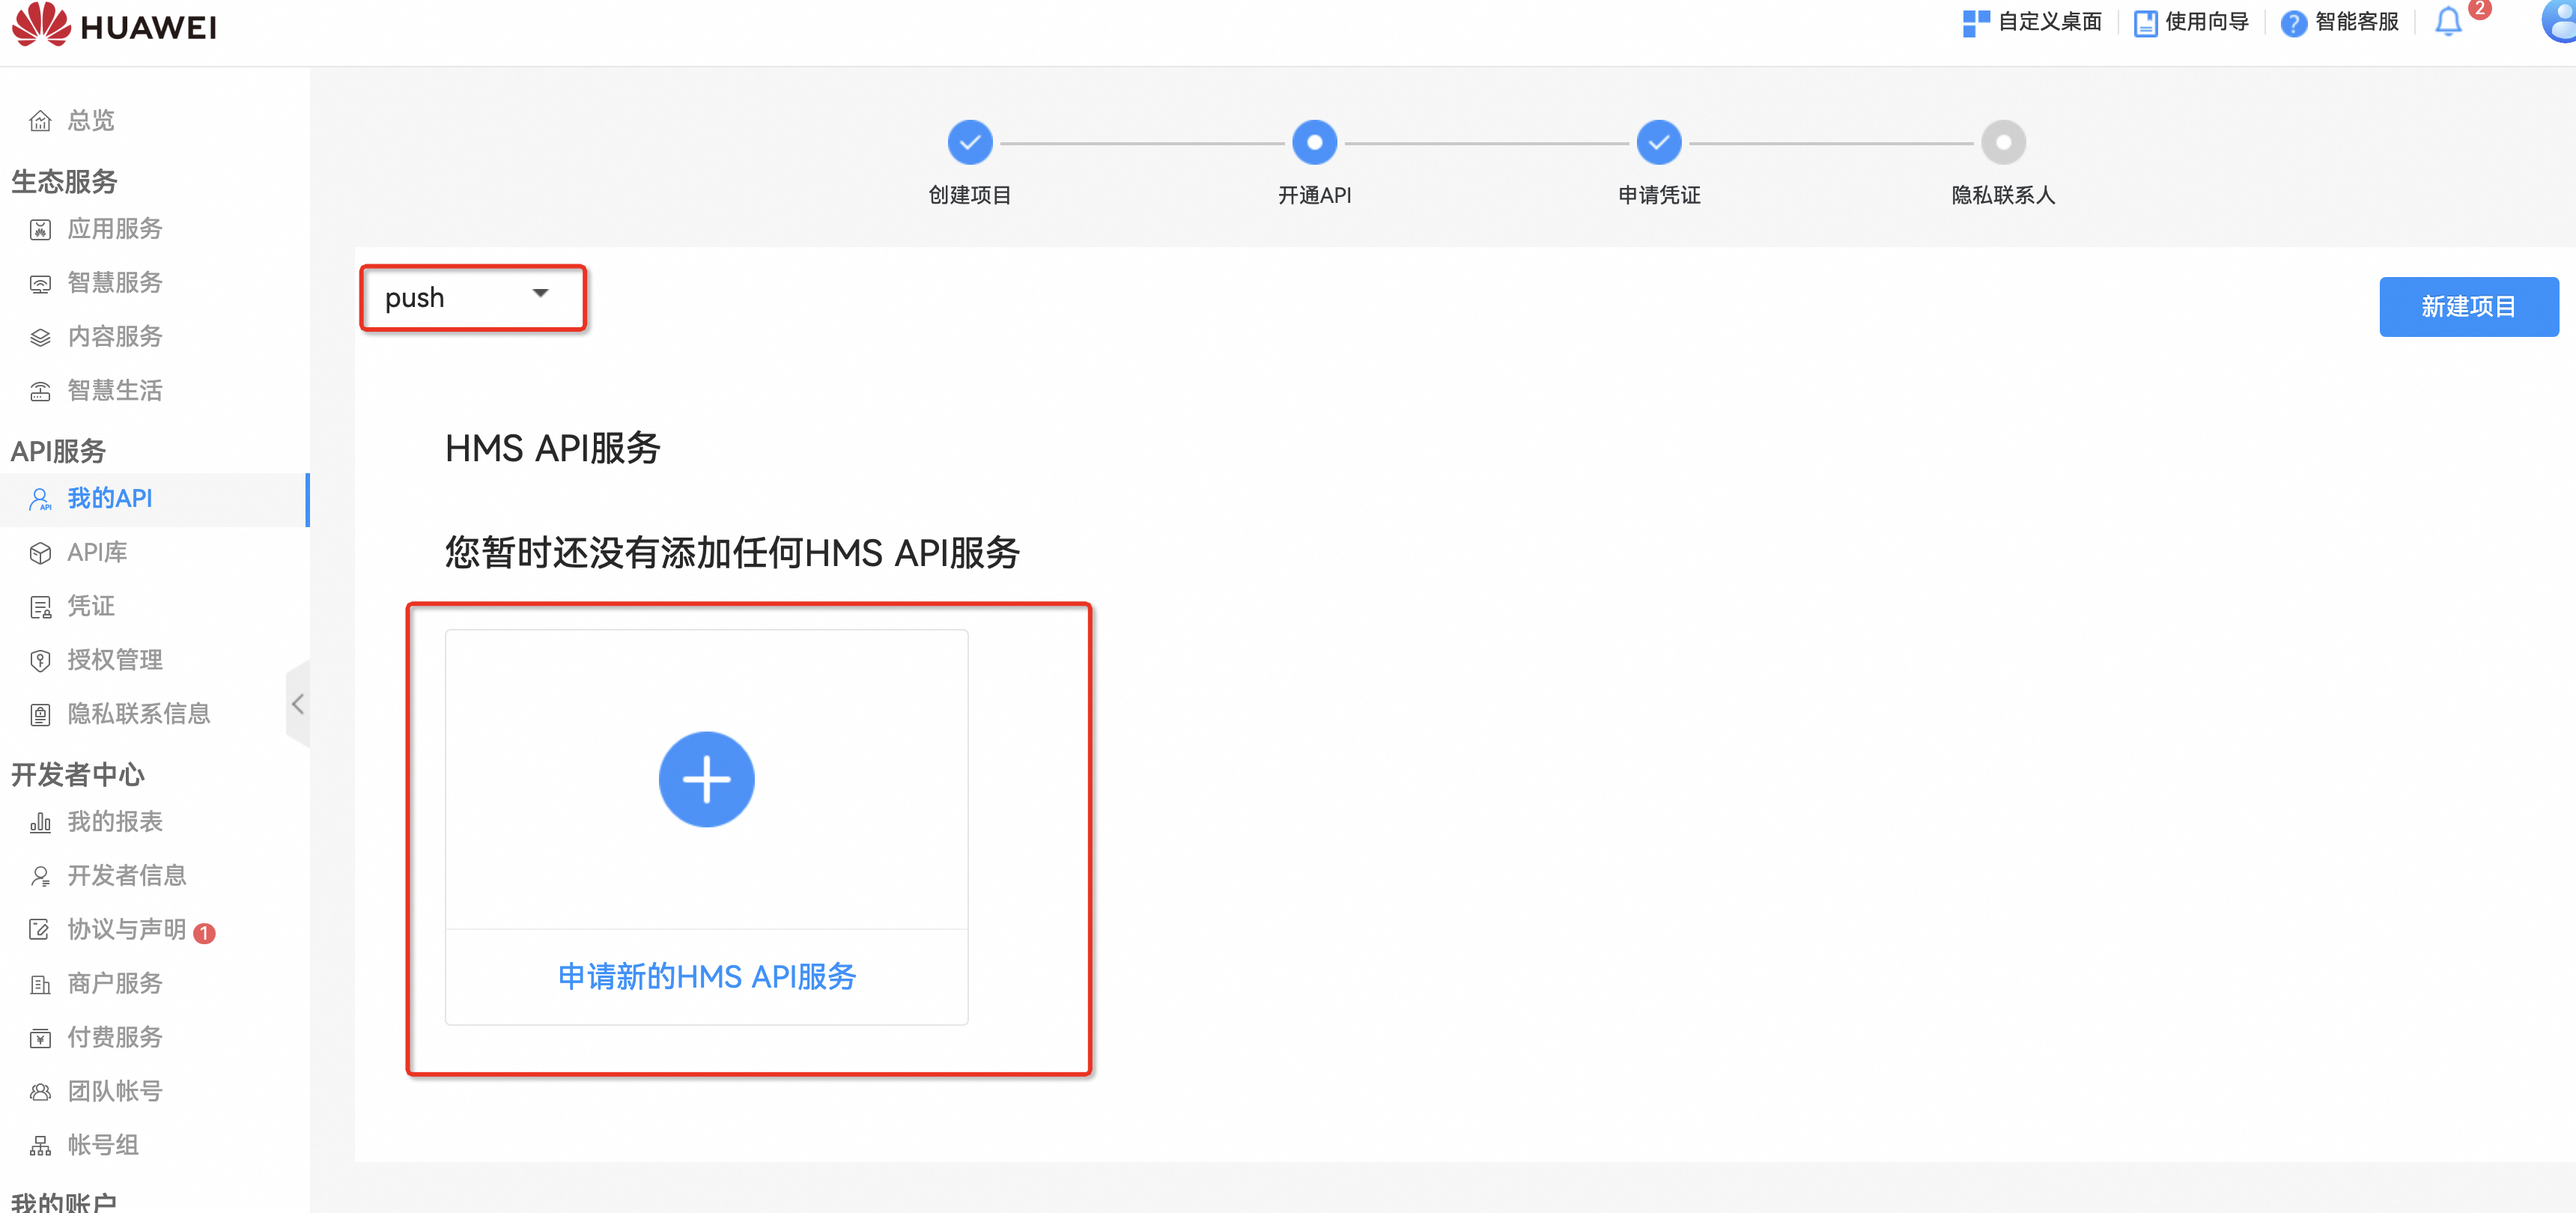Open 付费服务 in the sidebar
This screenshot has width=2576, height=1213.
115,1038
